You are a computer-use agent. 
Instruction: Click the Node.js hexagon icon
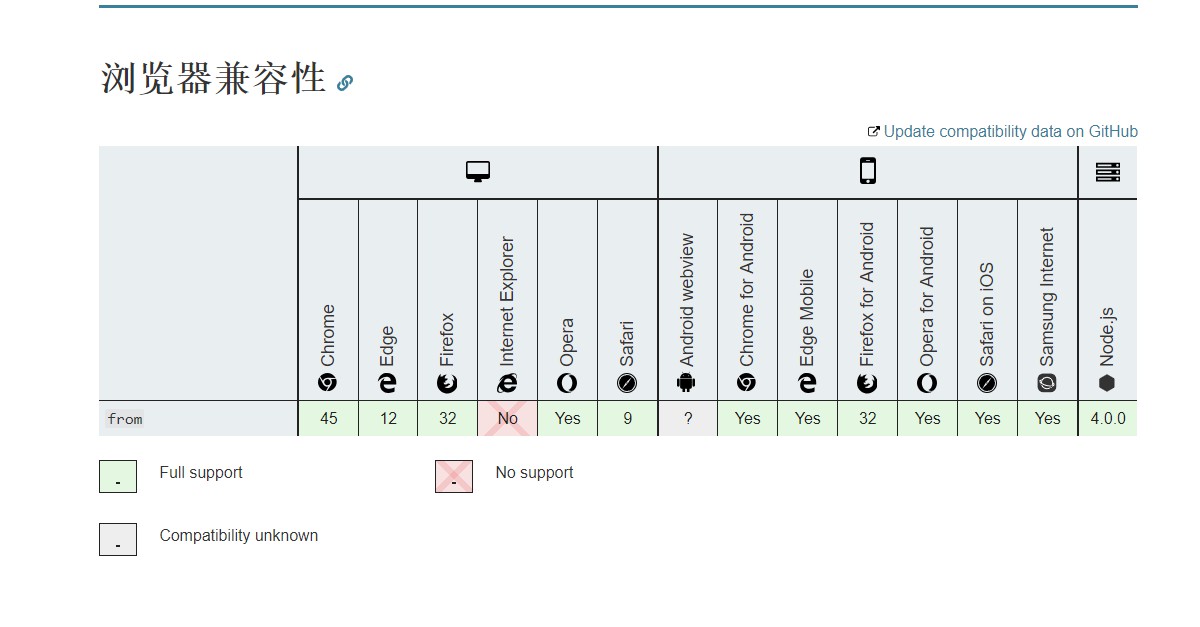[x=1107, y=382]
